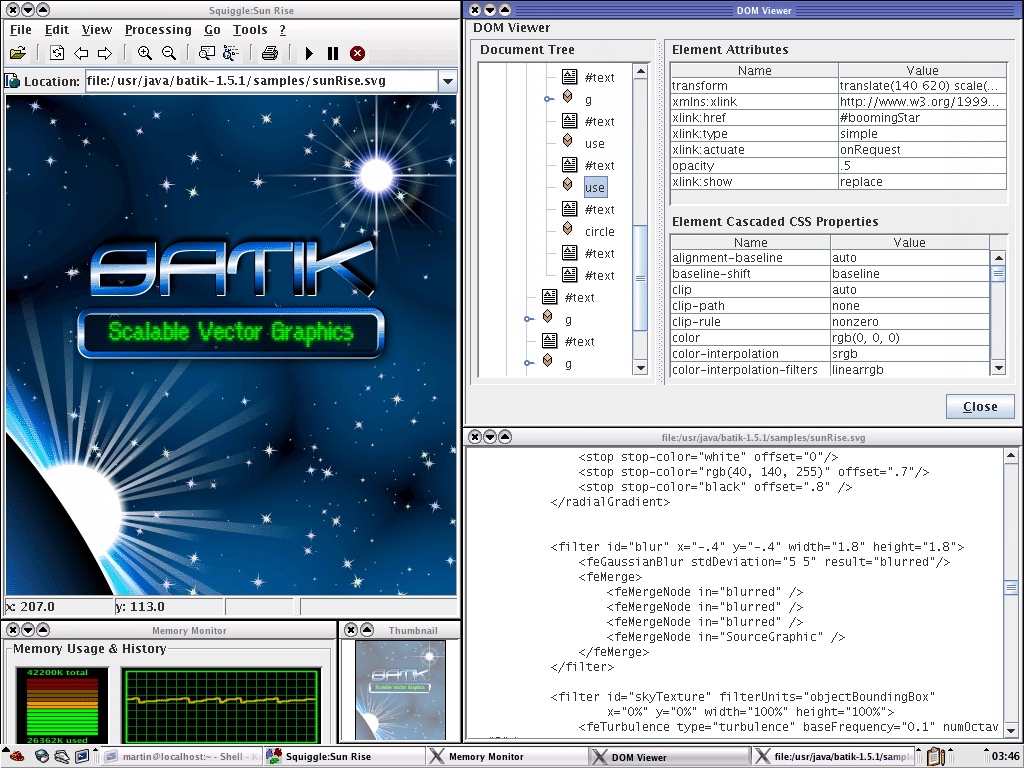This screenshot has width=1024, height=768.
Task: Open the Edit menu
Action: [x=57, y=29]
